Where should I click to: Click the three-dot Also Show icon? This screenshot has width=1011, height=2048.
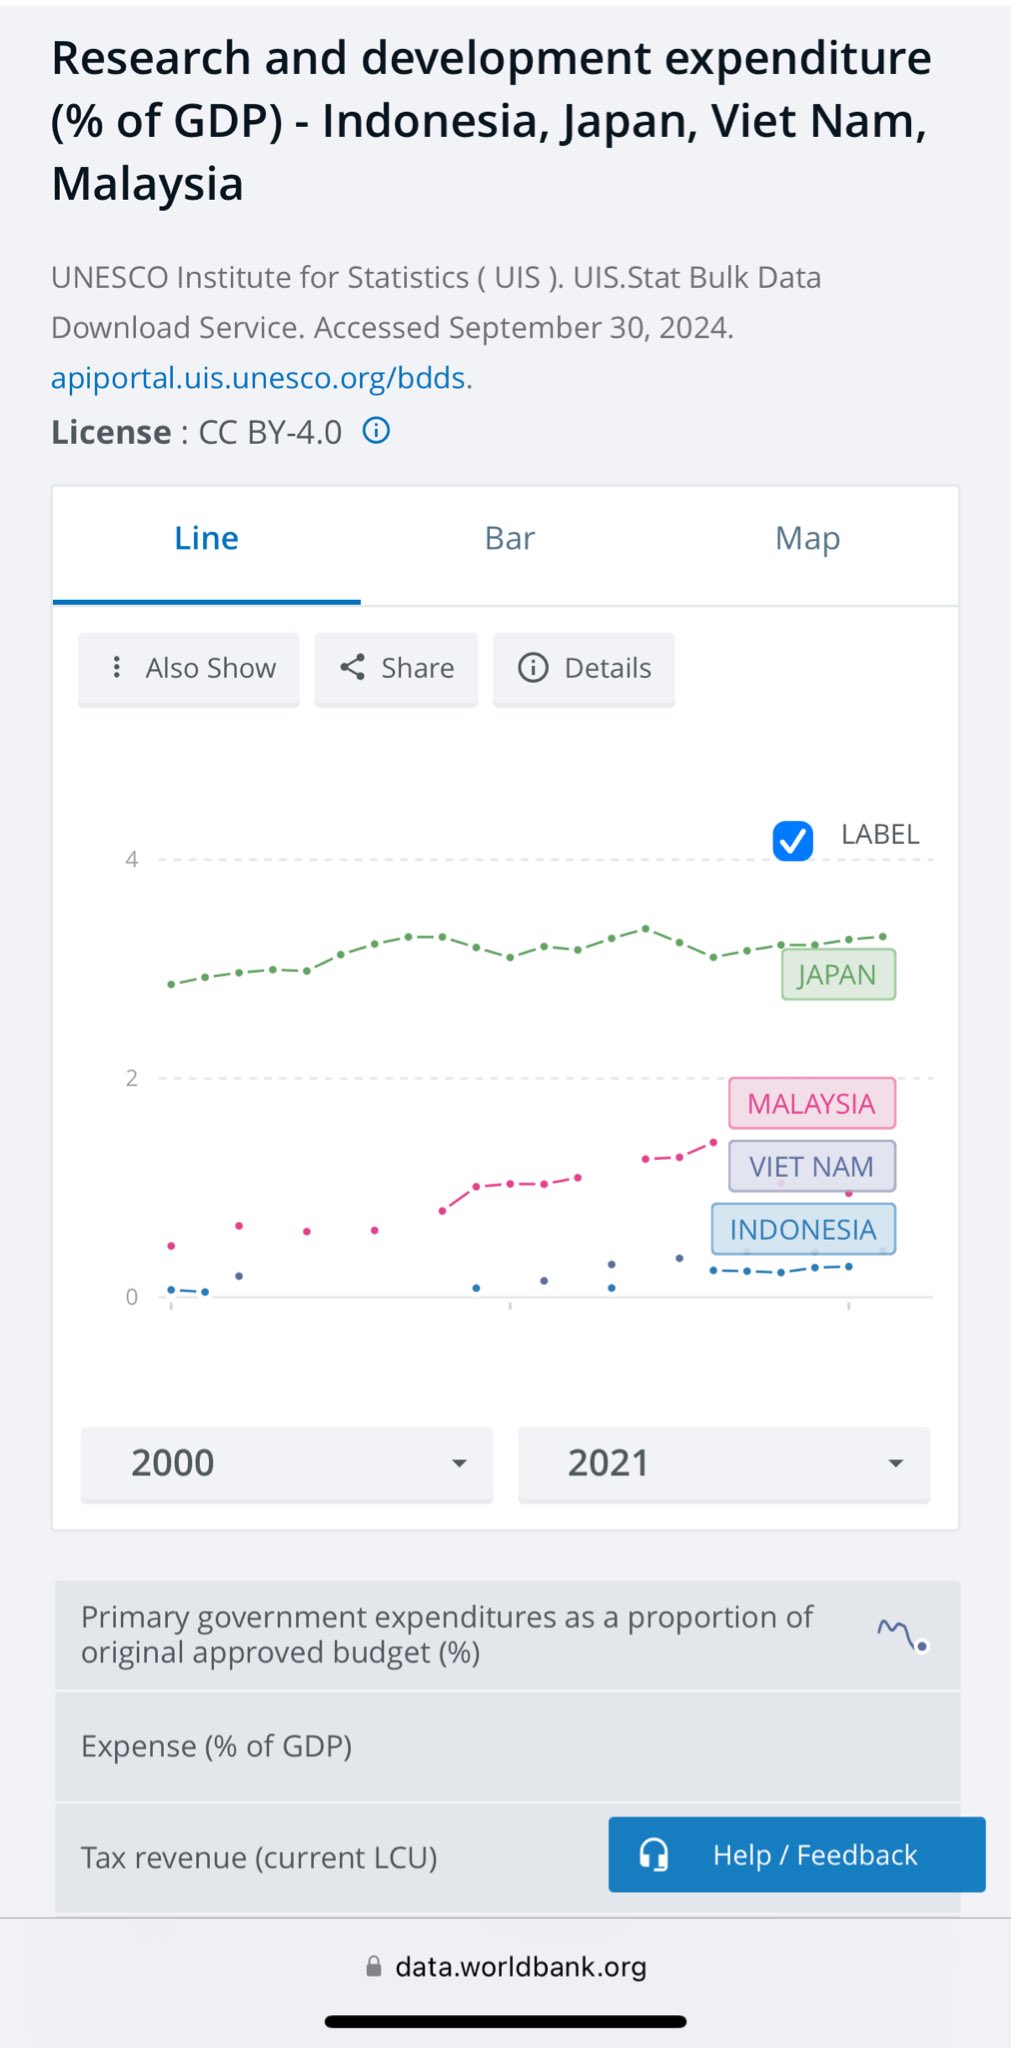click(x=117, y=667)
